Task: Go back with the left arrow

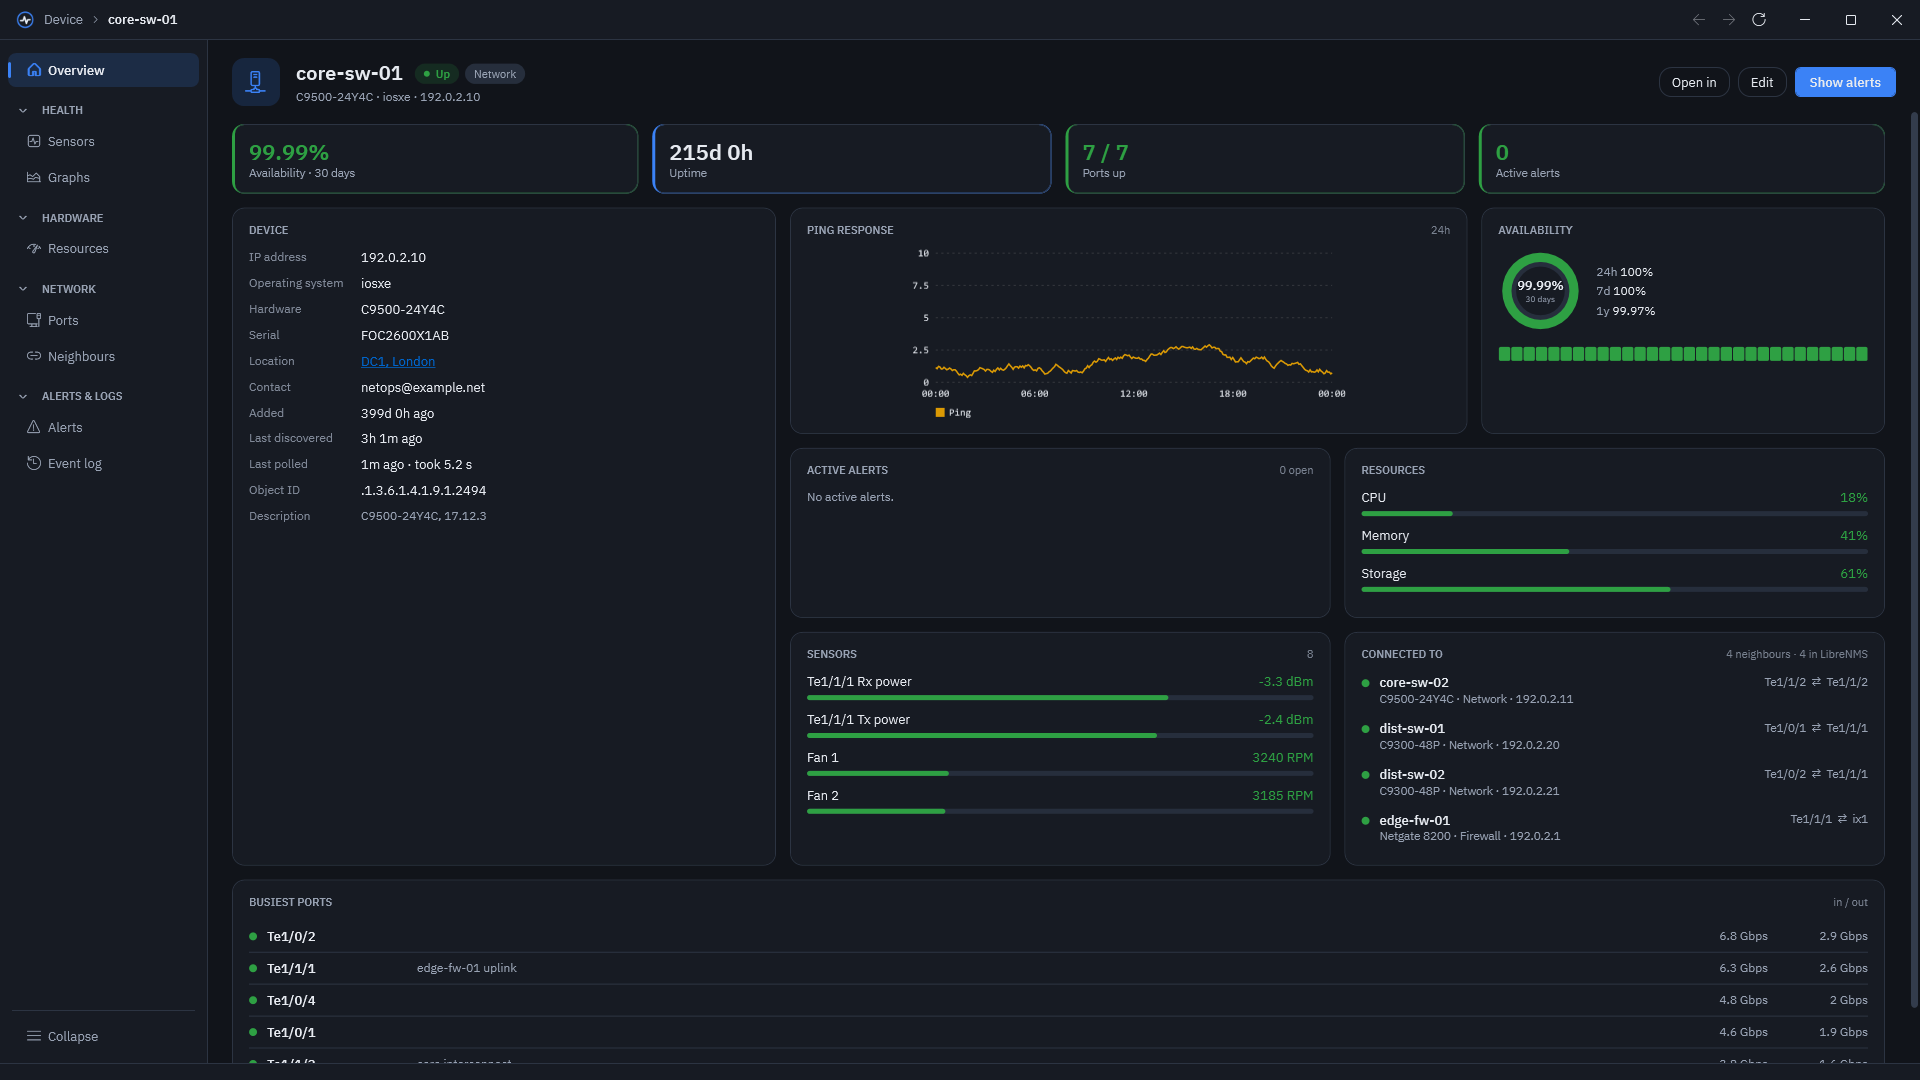Action: coord(1699,20)
